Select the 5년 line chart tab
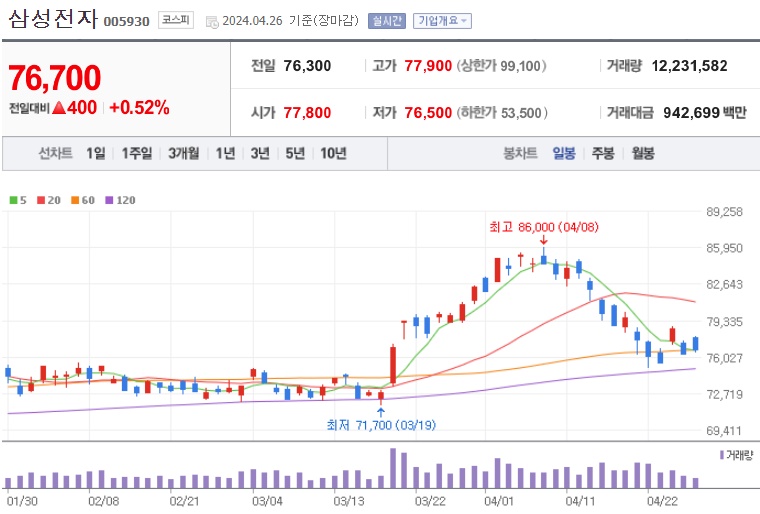Image resolution: width=760 pixels, height=514 pixels. [295, 154]
